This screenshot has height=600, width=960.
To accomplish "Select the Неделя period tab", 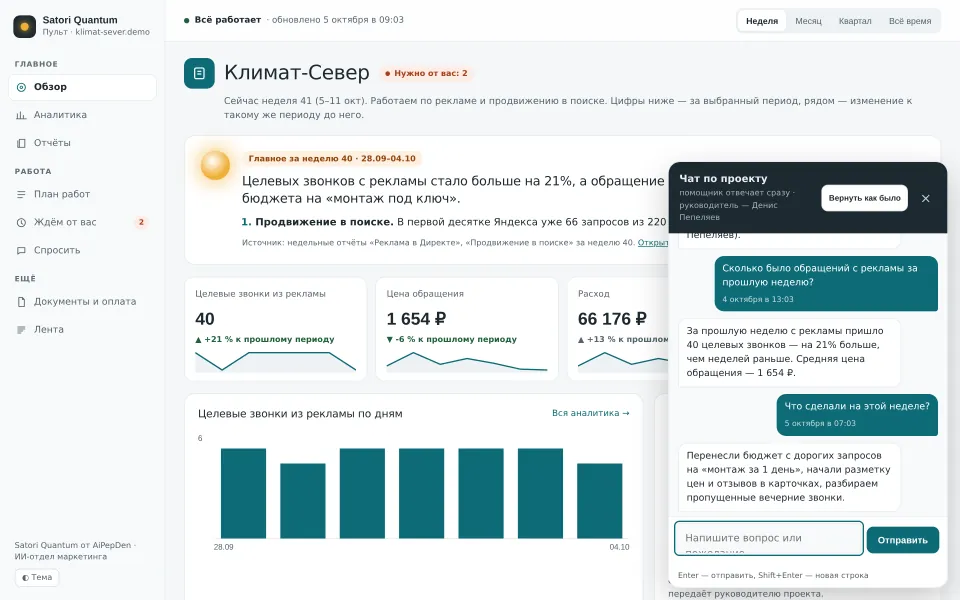I will (762, 21).
